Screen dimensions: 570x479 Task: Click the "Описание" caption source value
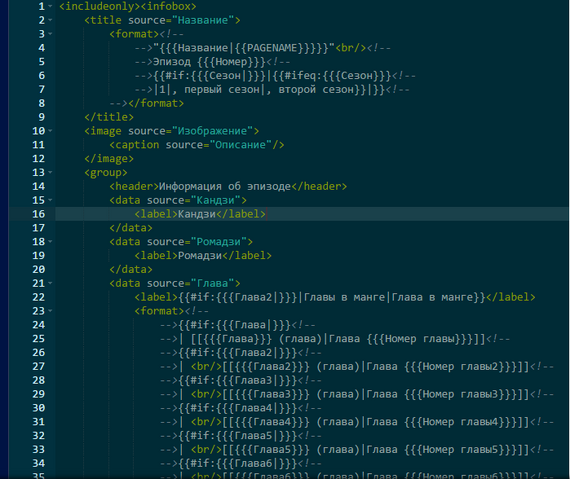point(241,145)
